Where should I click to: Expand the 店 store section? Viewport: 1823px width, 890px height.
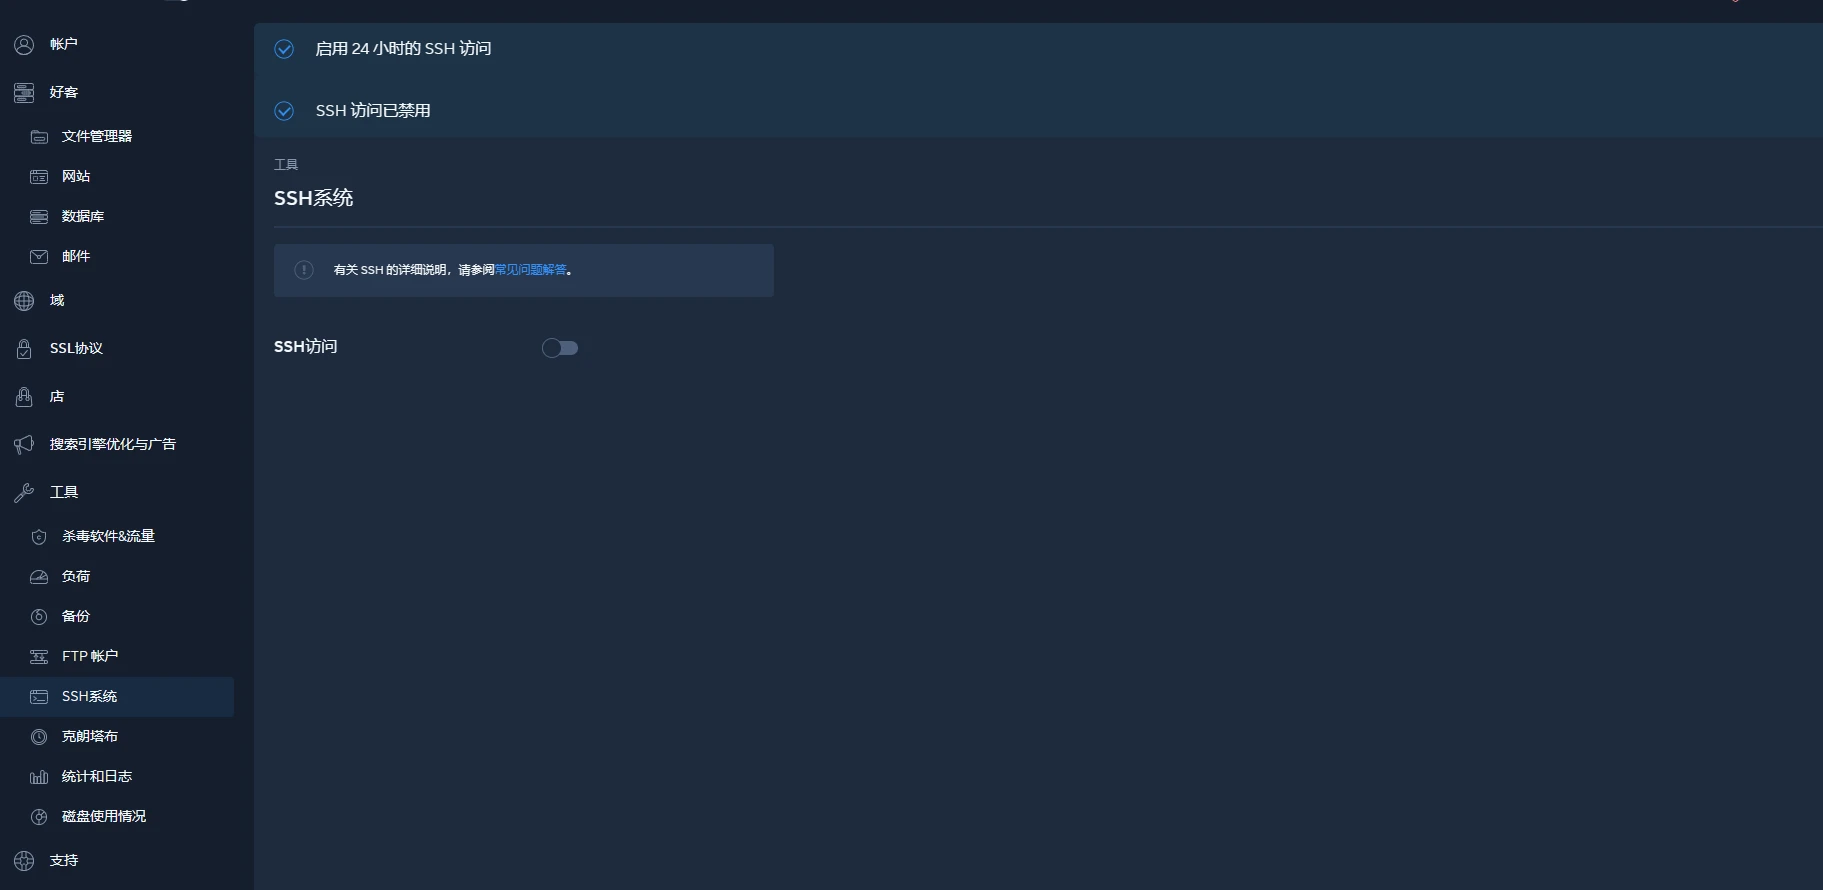point(57,396)
